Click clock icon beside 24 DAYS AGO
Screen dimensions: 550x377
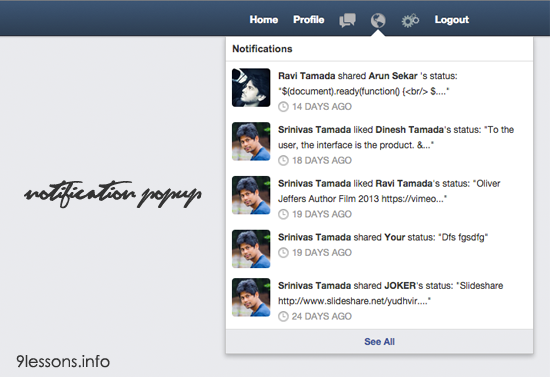pyautogui.click(x=283, y=317)
